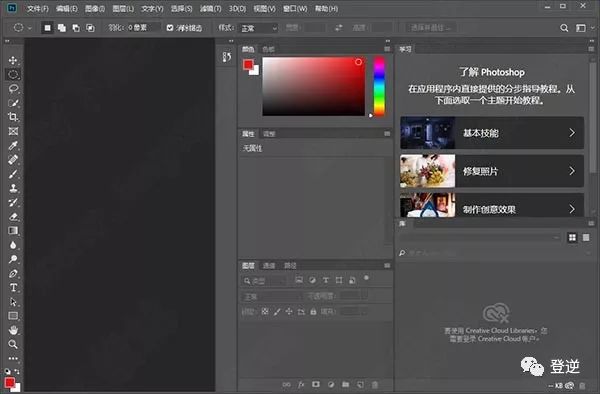Select the Move tool

(x=13, y=60)
